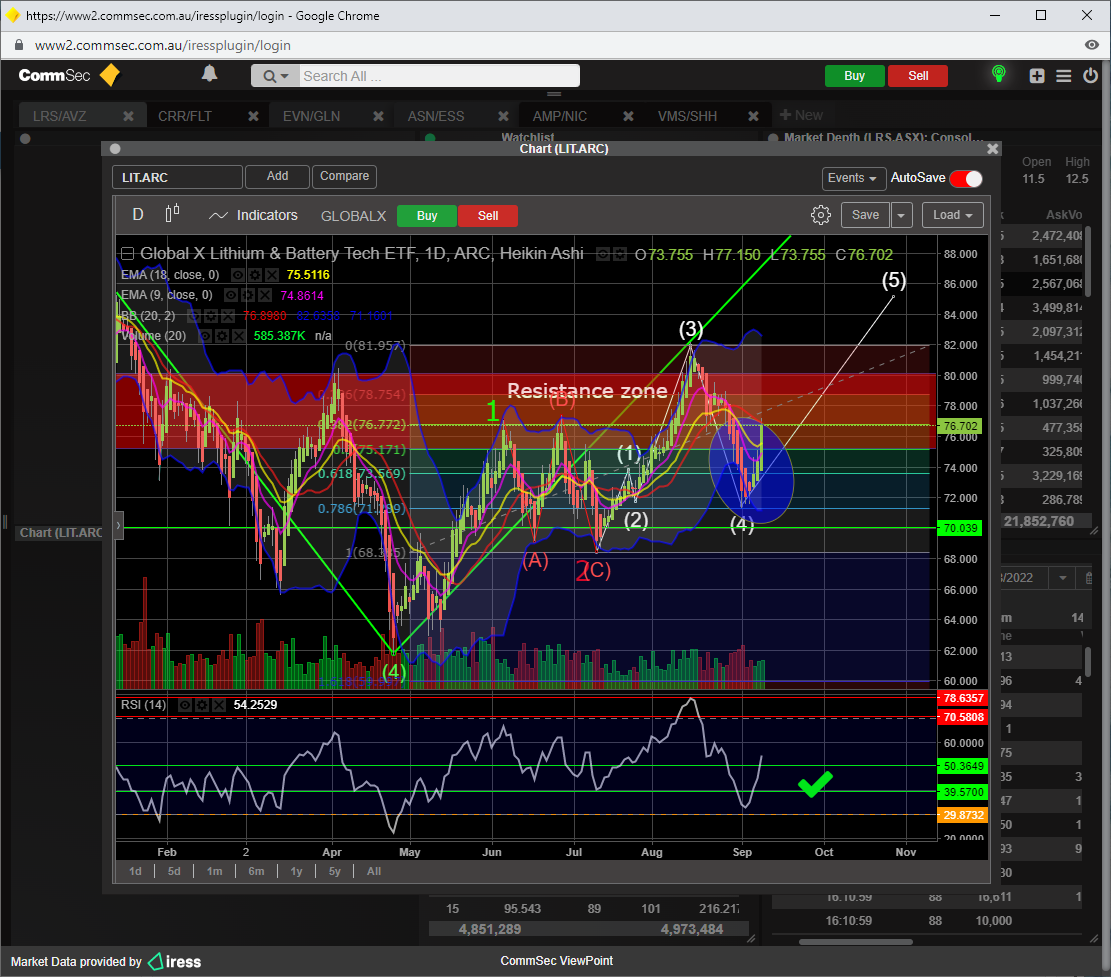Click the green Buy button in header

tap(854, 76)
